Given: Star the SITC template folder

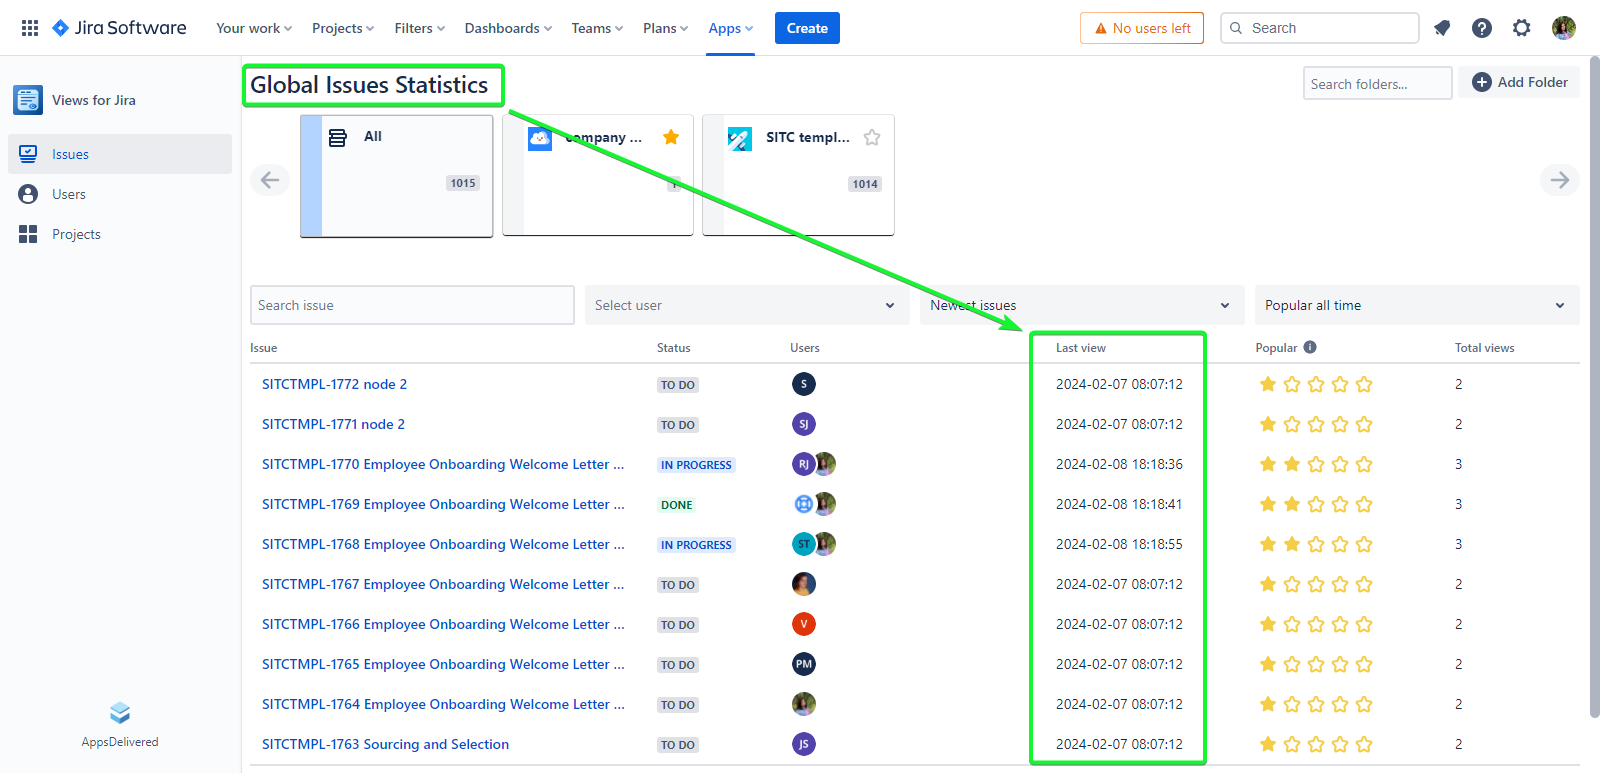Looking at the screenshot, I should (x=872, y=137).
